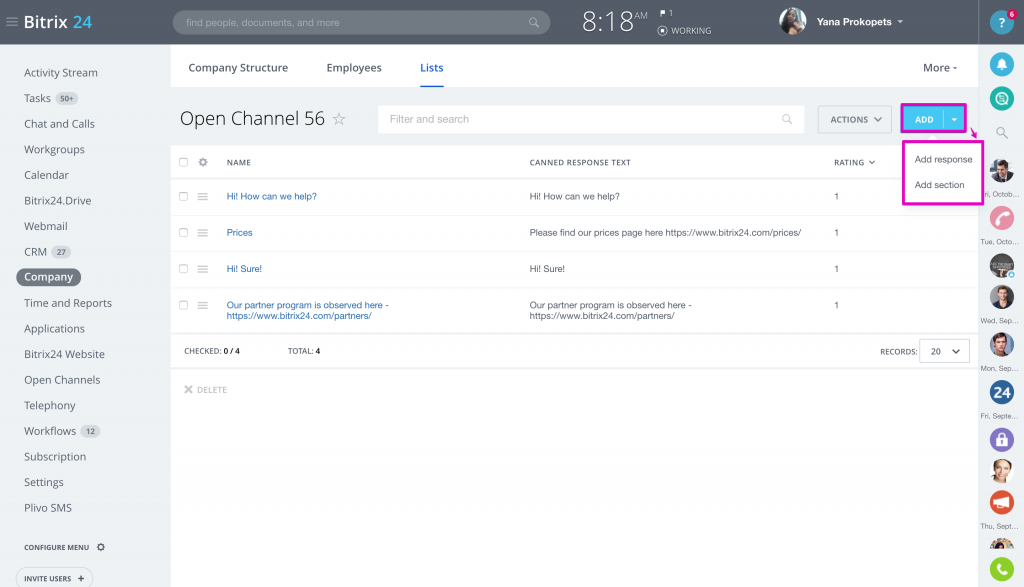This screenshot has height=587, width=1024.
Task: Open Time and Reports in left menu
Action: click(x=68, y=303)
